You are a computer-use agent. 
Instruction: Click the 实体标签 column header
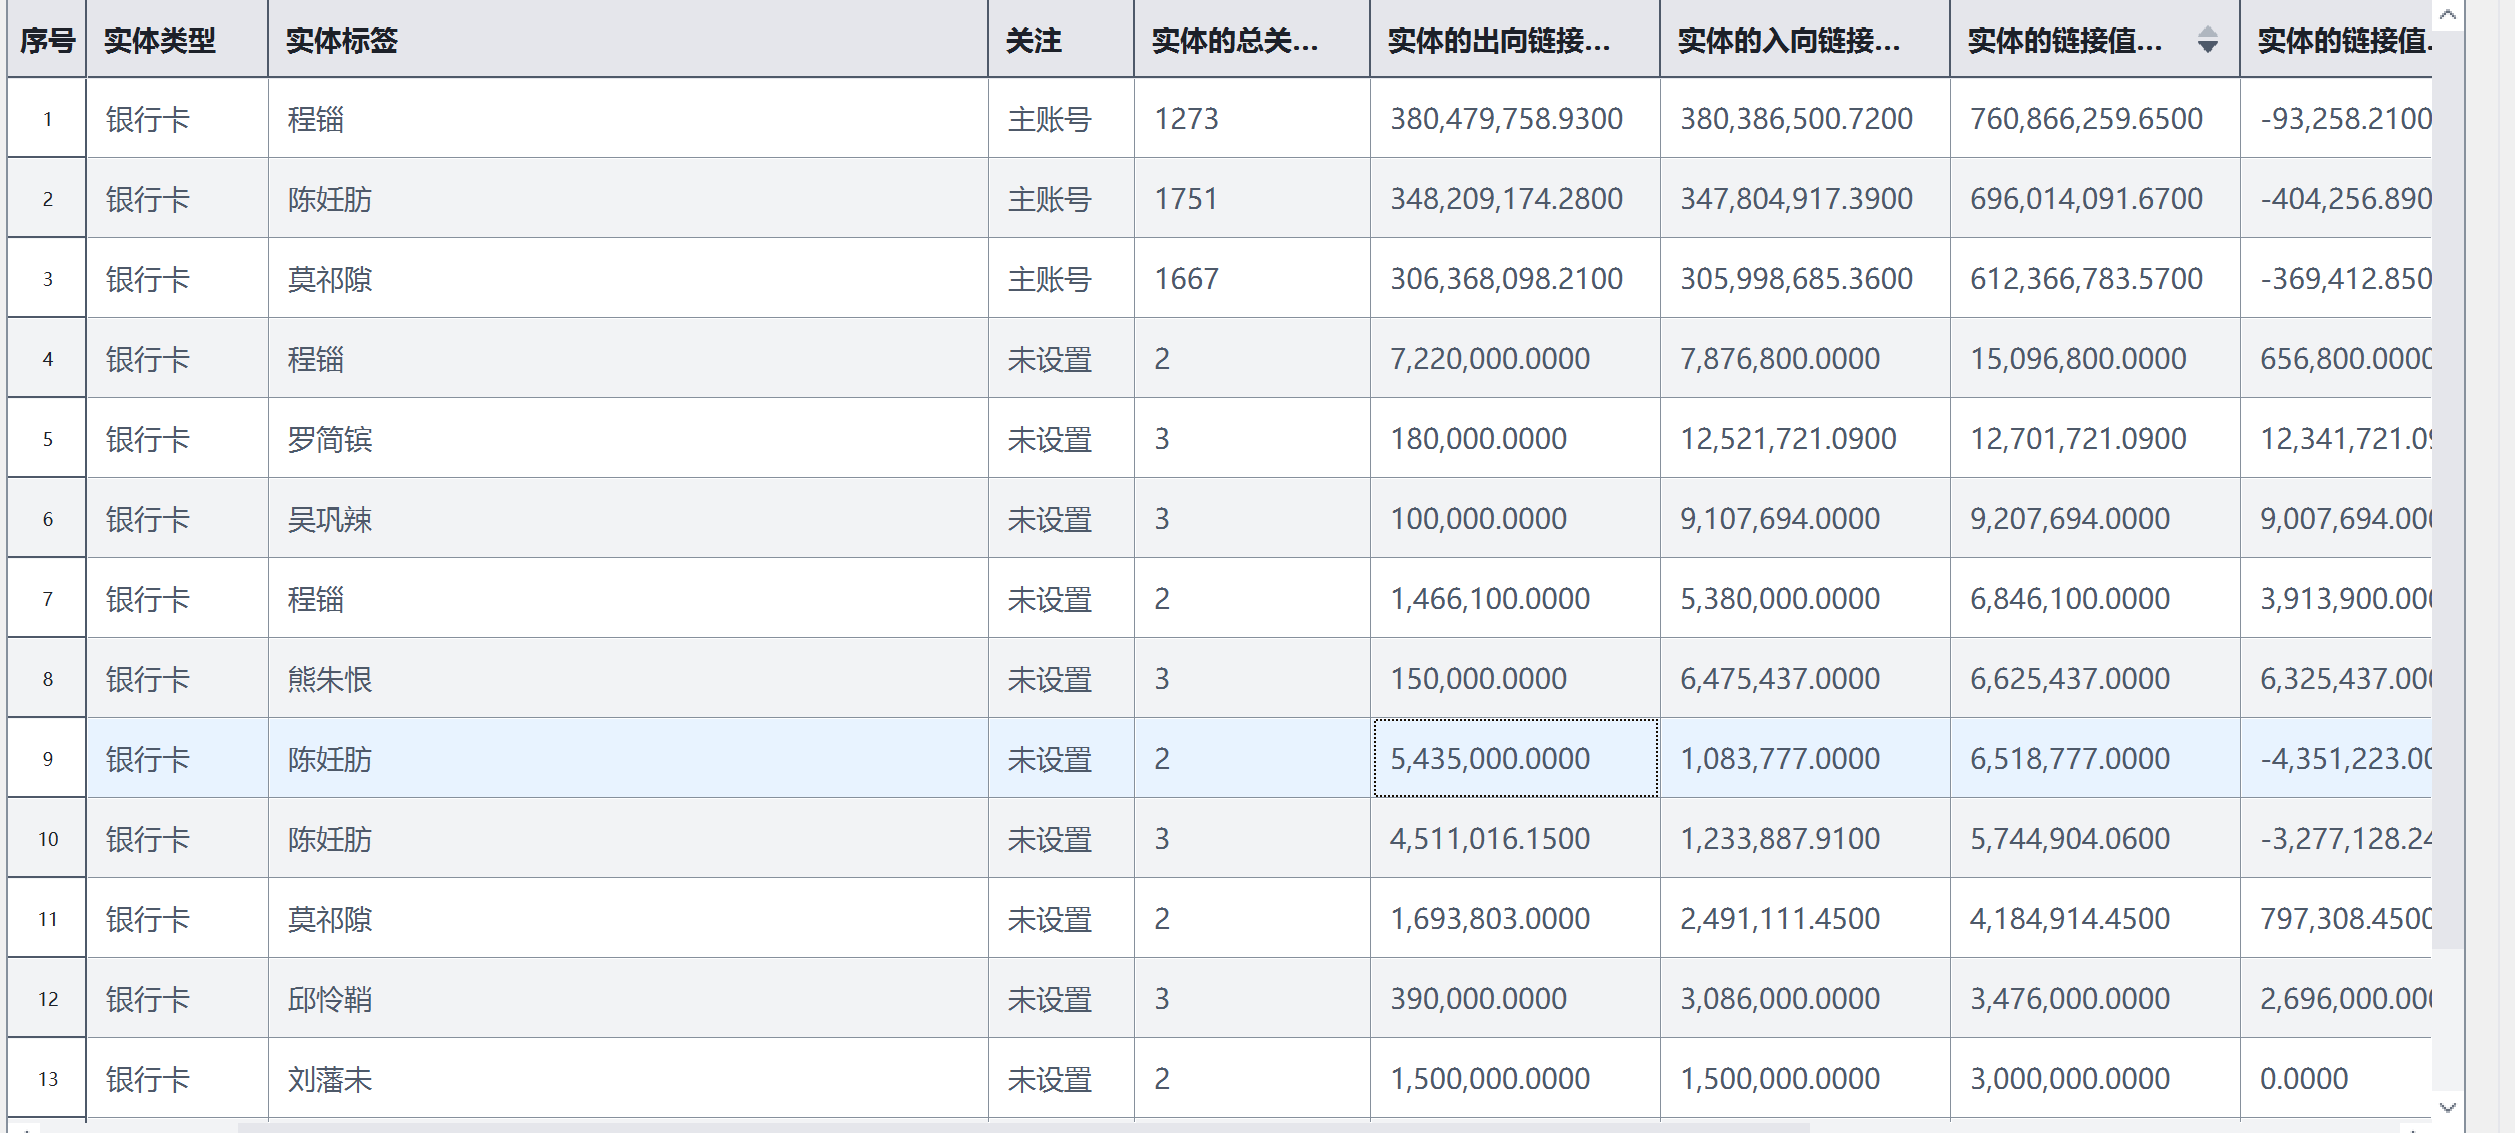[628, 40]
